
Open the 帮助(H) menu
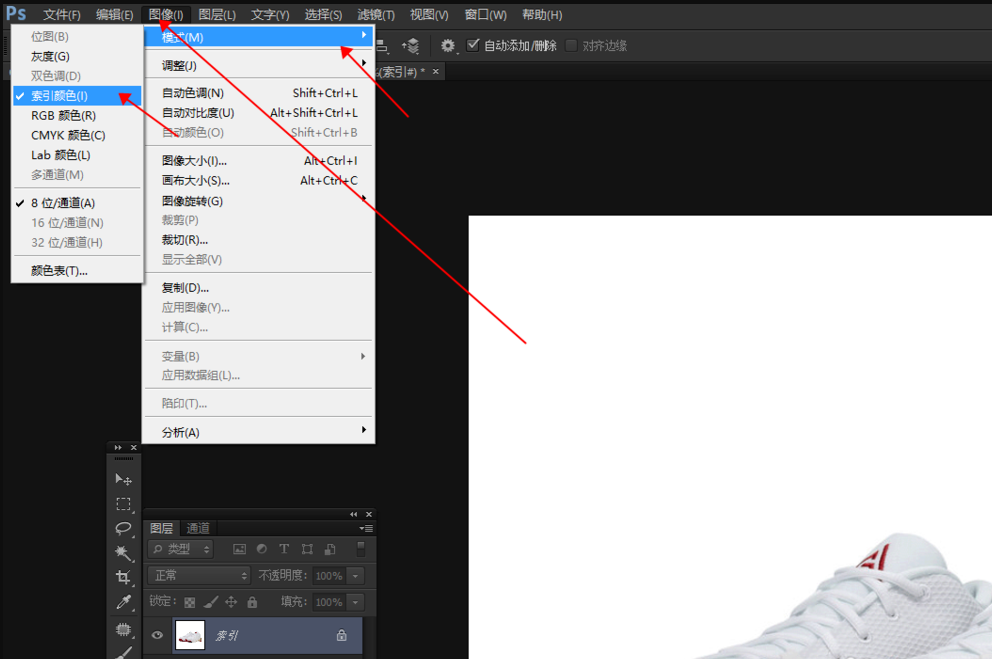(542, 15)
